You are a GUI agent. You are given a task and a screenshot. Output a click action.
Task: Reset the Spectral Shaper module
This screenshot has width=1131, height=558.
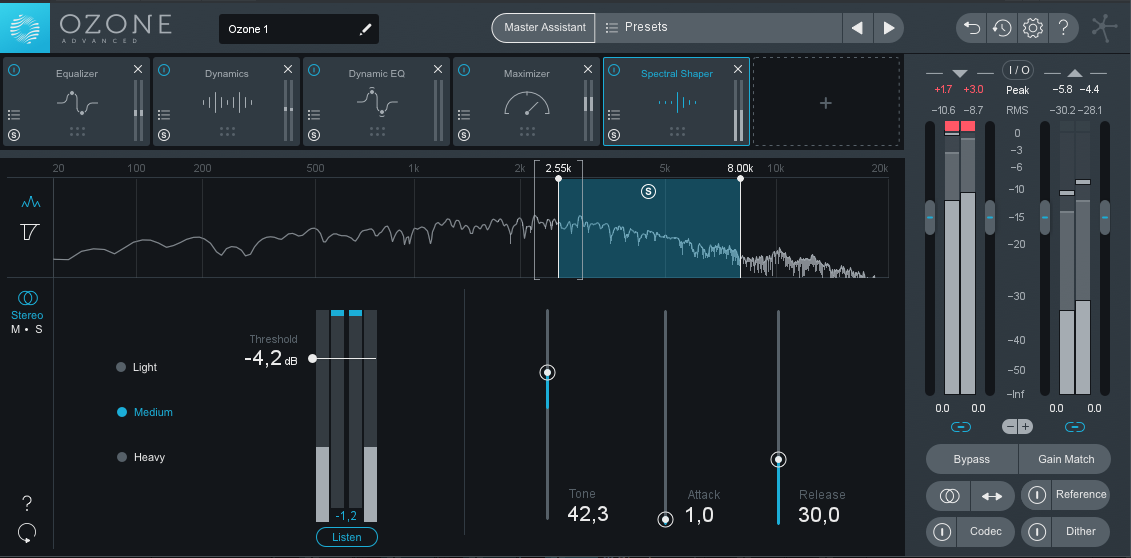point(27,532)
